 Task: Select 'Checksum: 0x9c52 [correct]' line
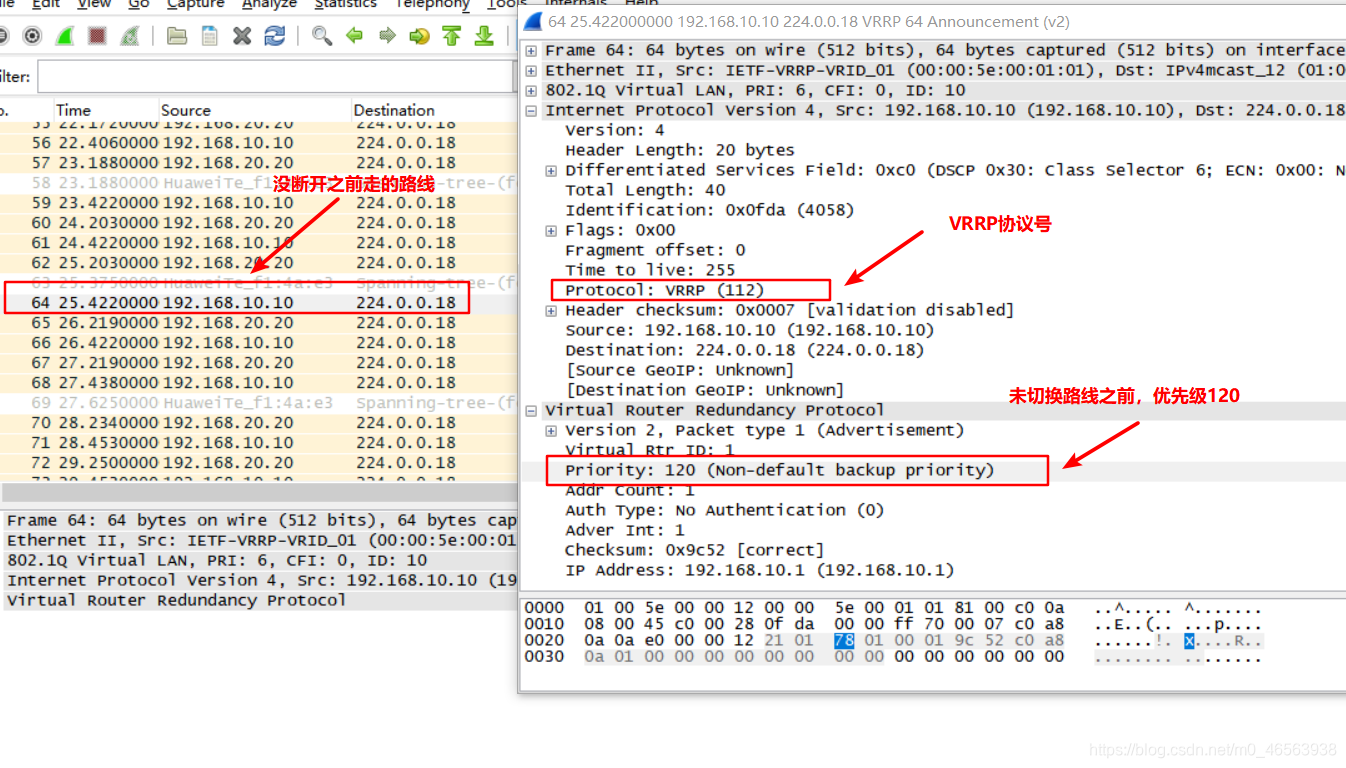[x=695, y=550]
